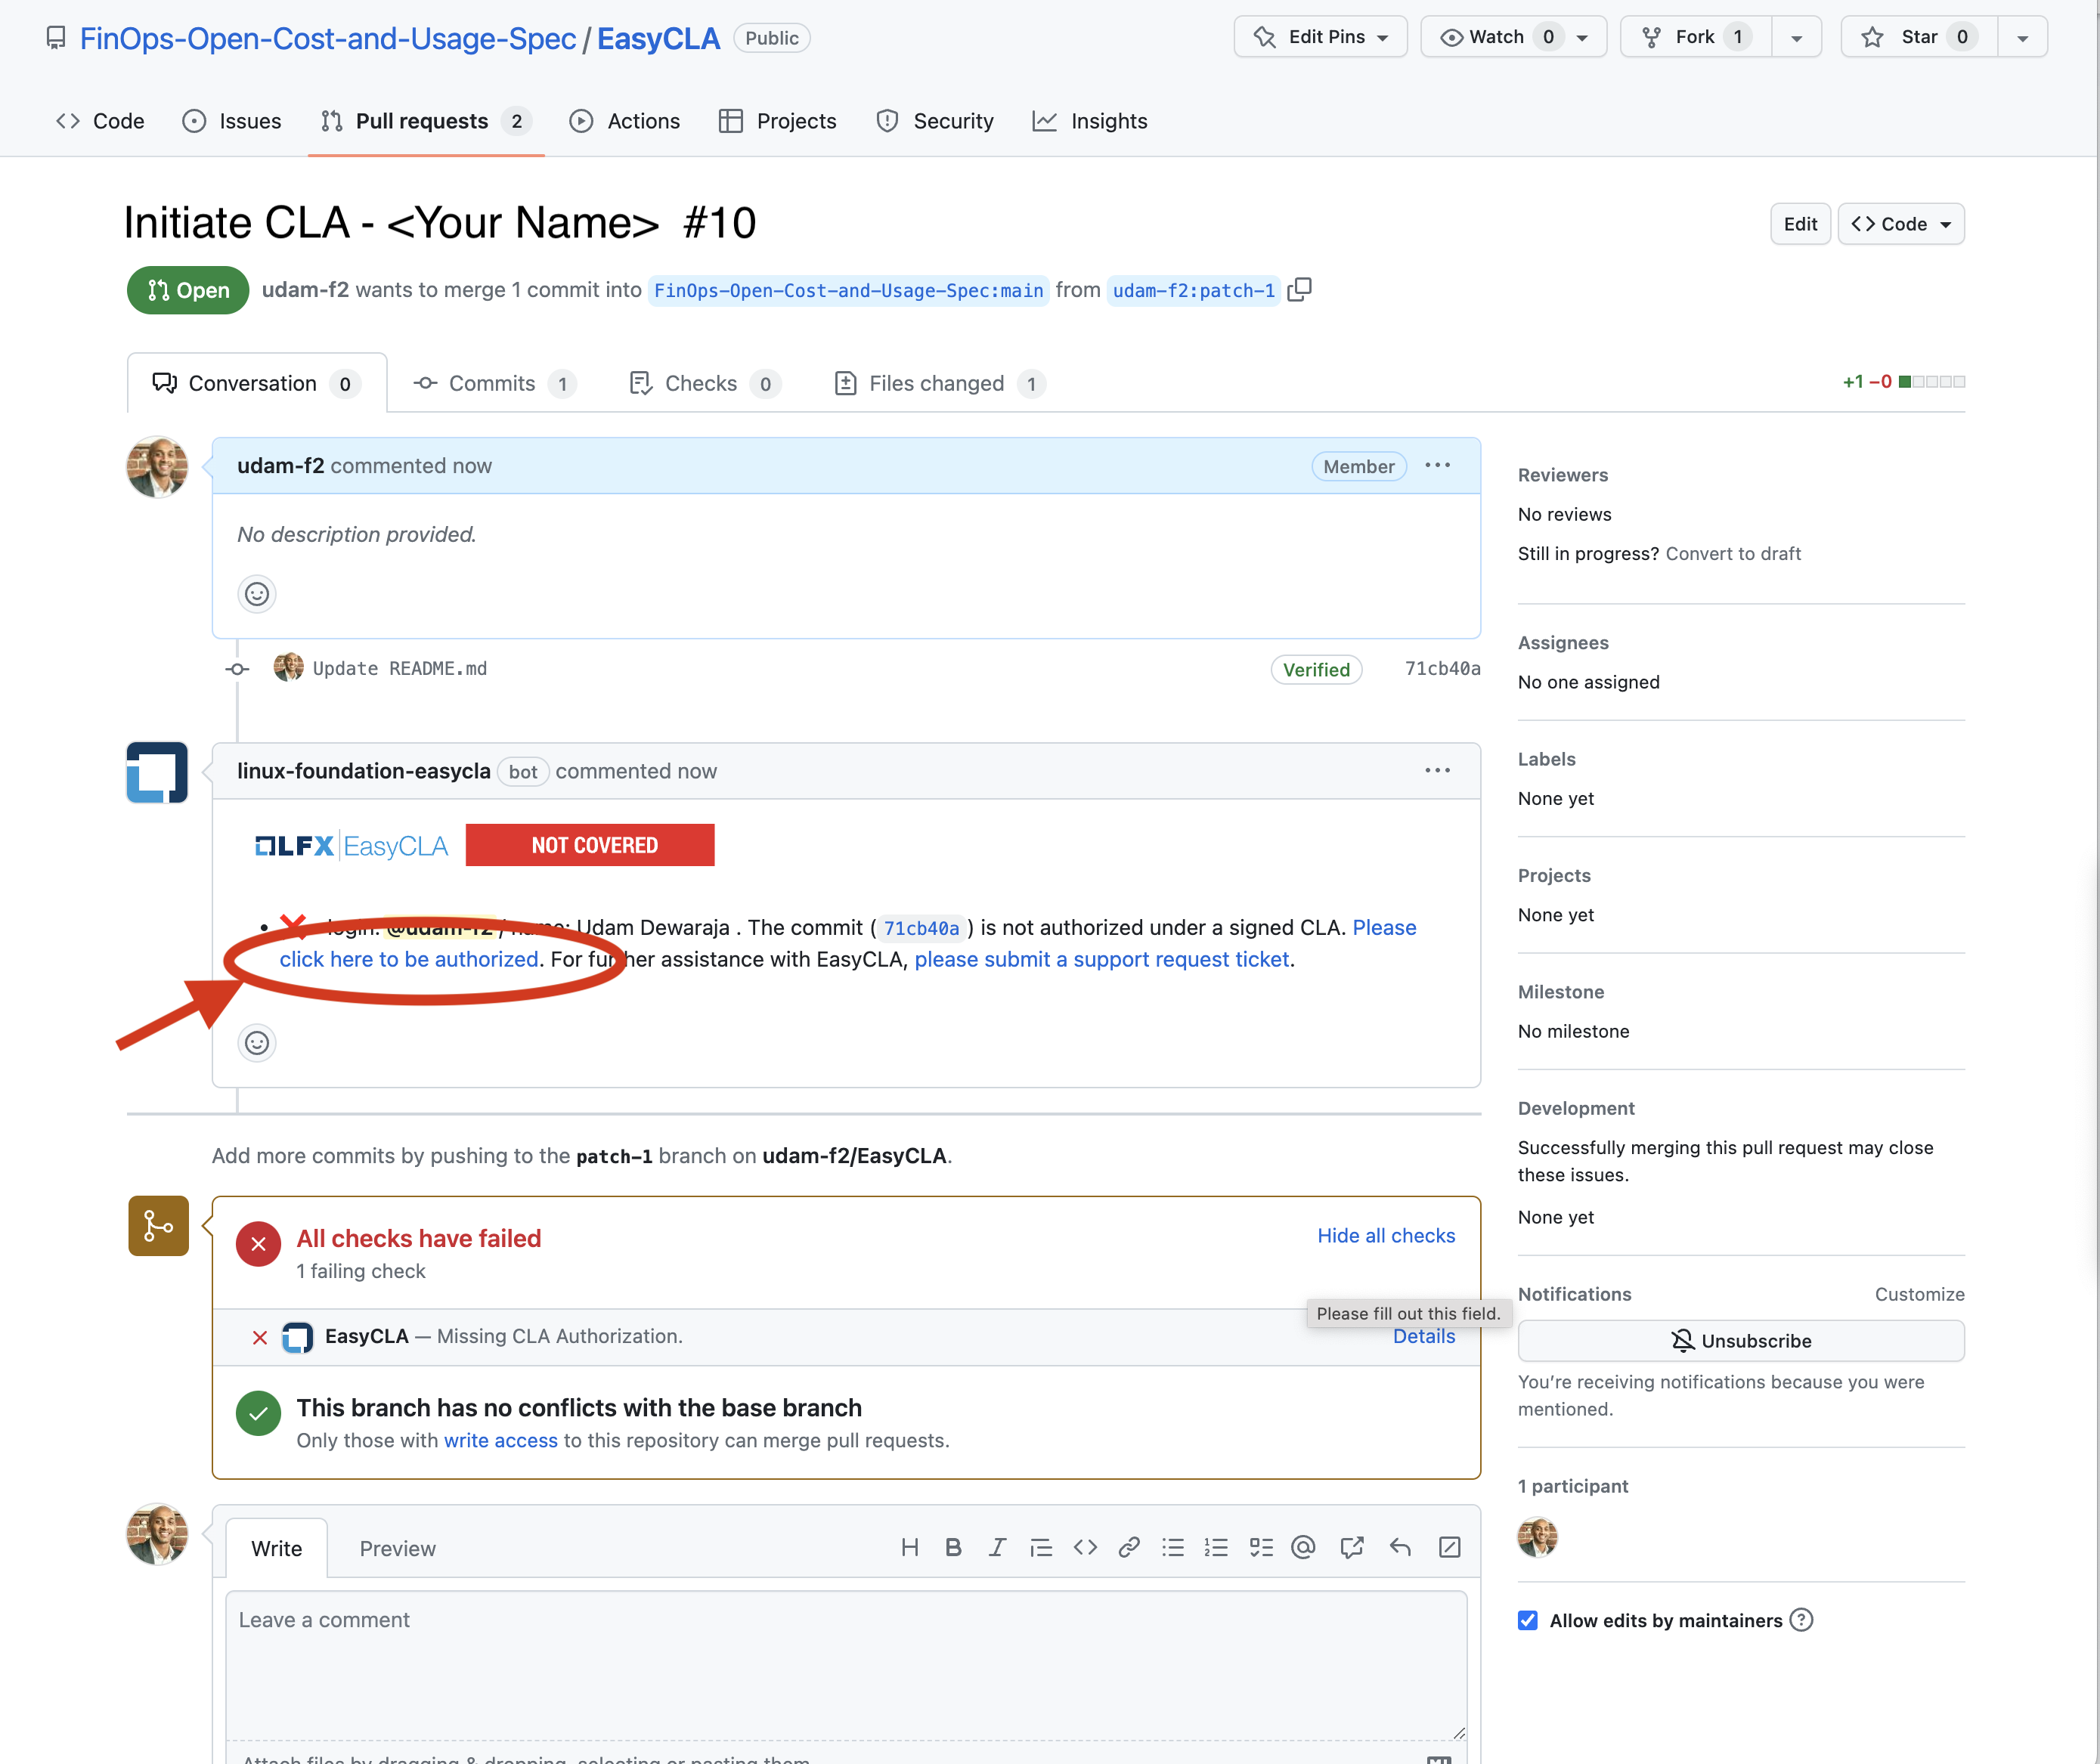2100x1764 pixels.
Task: Click the Bold formatting icon
Action: point(953,1548)
